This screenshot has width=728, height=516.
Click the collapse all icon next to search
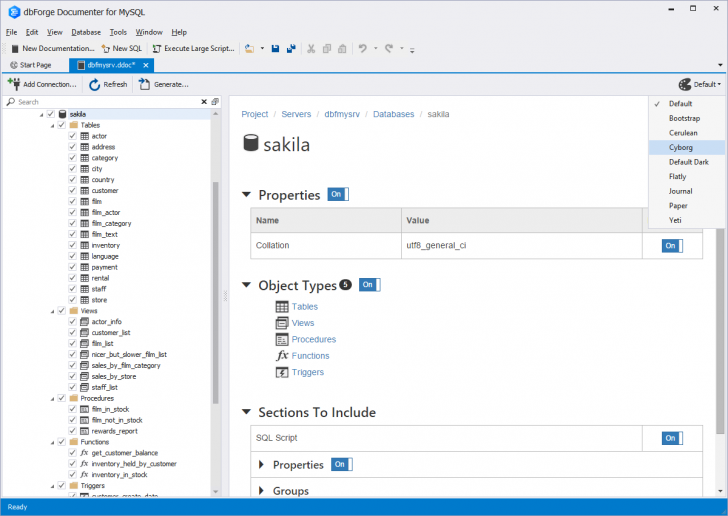[x=215, y=102]
